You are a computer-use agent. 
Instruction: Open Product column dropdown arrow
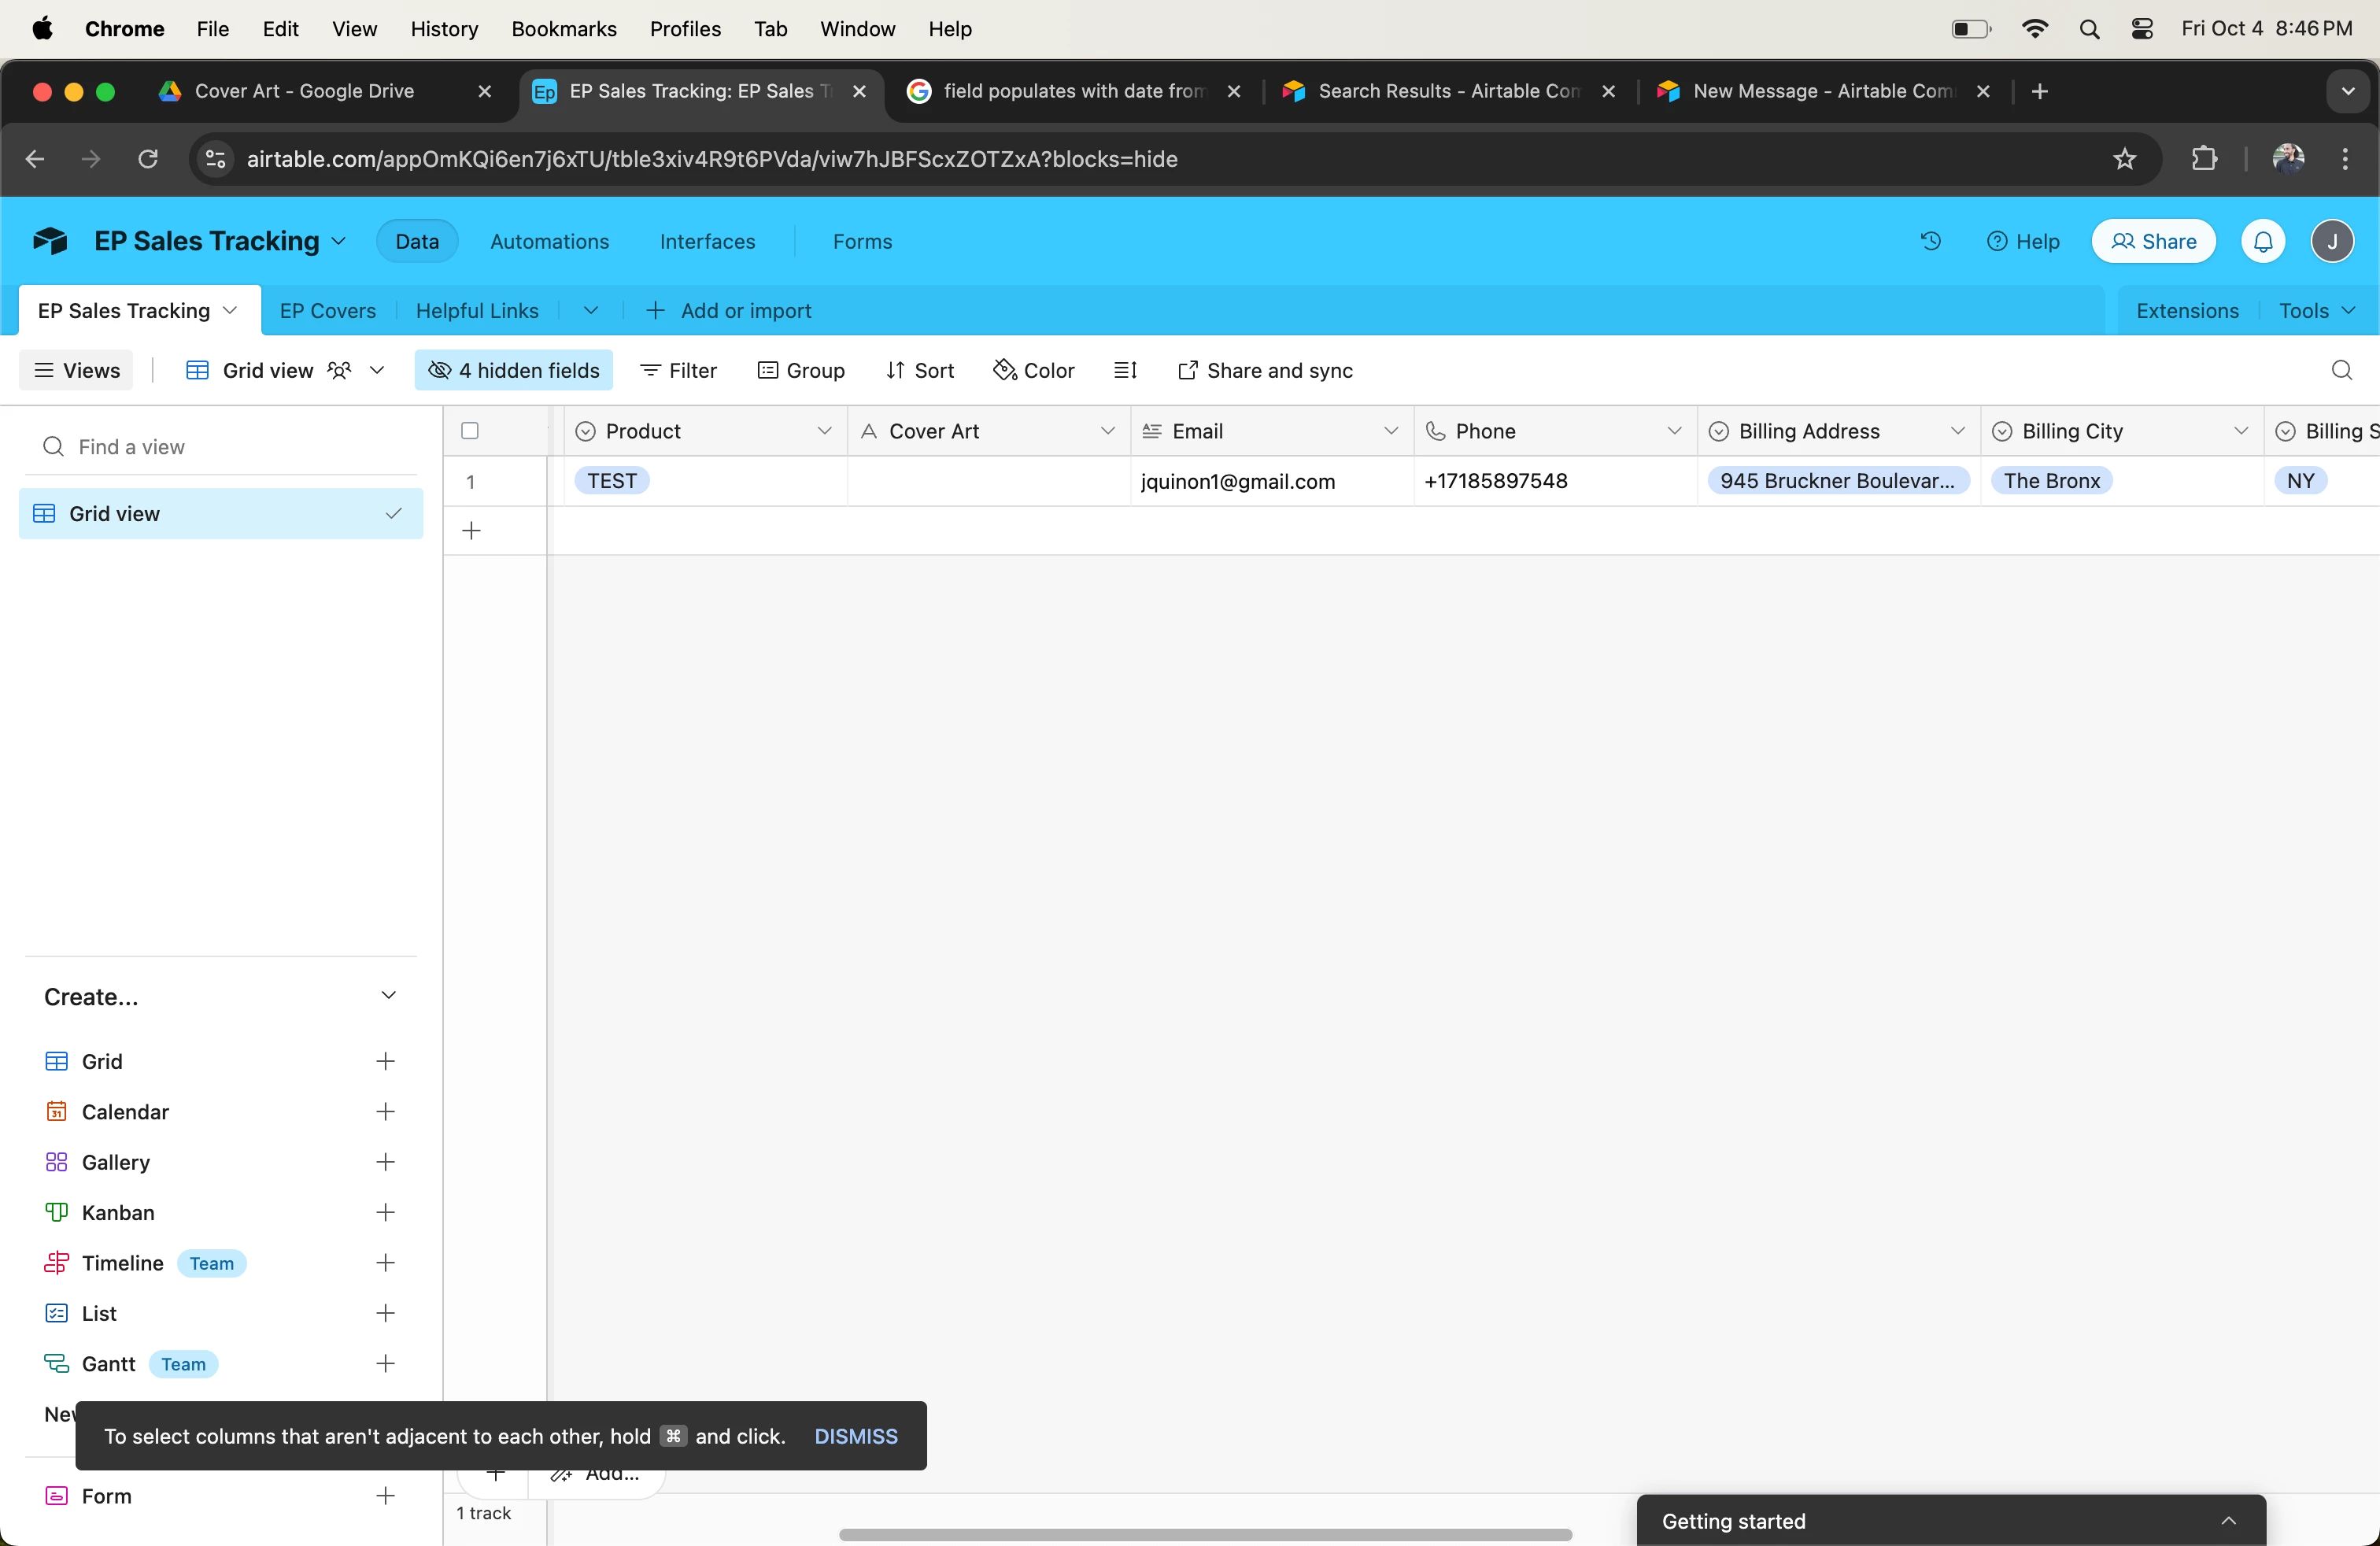point(824,431)
